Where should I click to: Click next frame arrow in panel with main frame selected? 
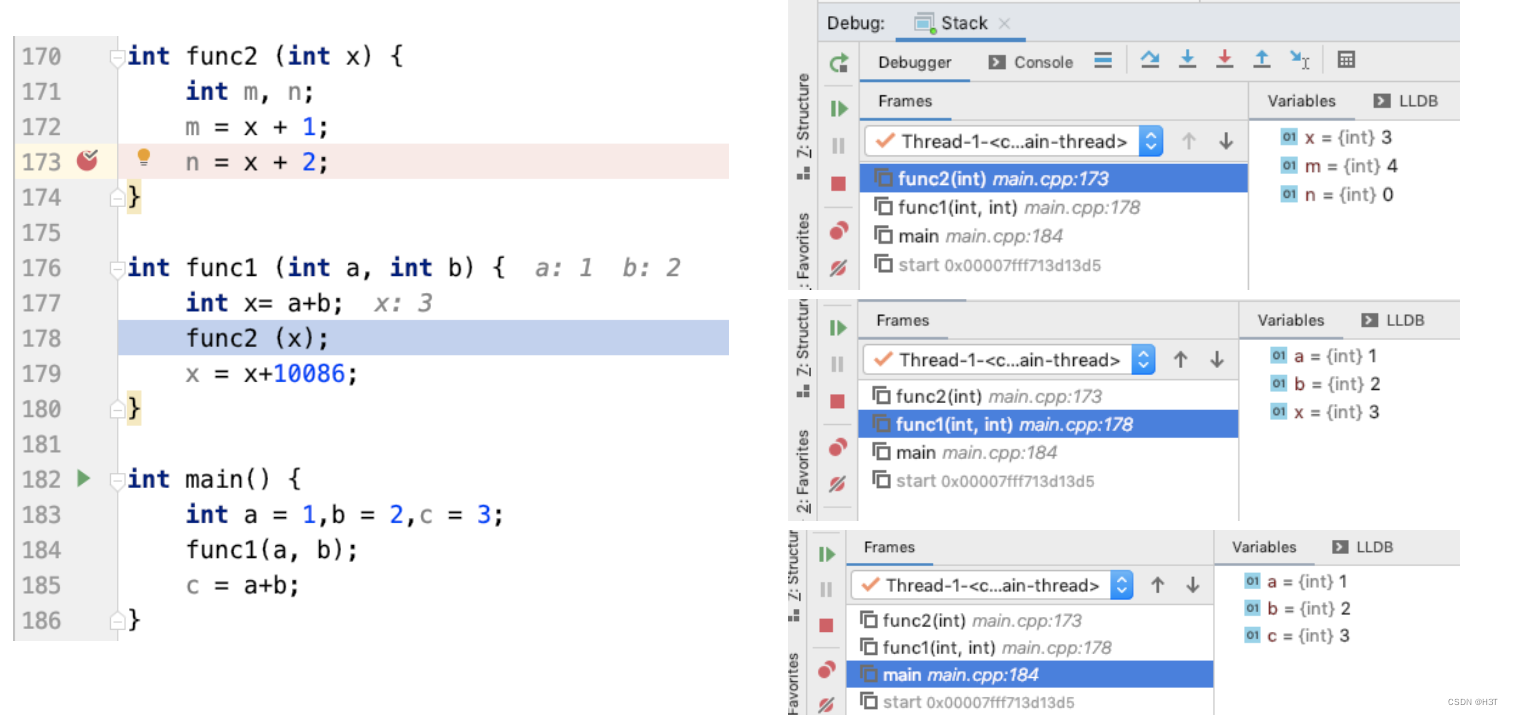[x=1193, y=585]
